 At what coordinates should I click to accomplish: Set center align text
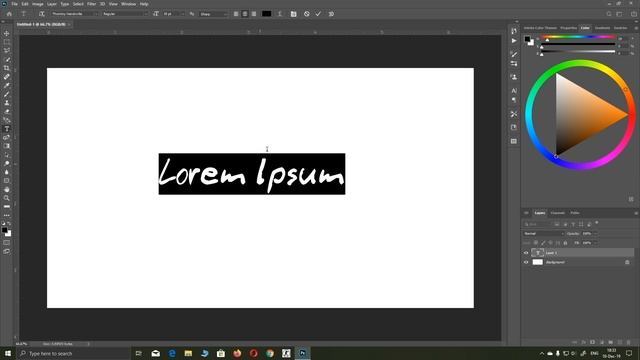[245, 14]
